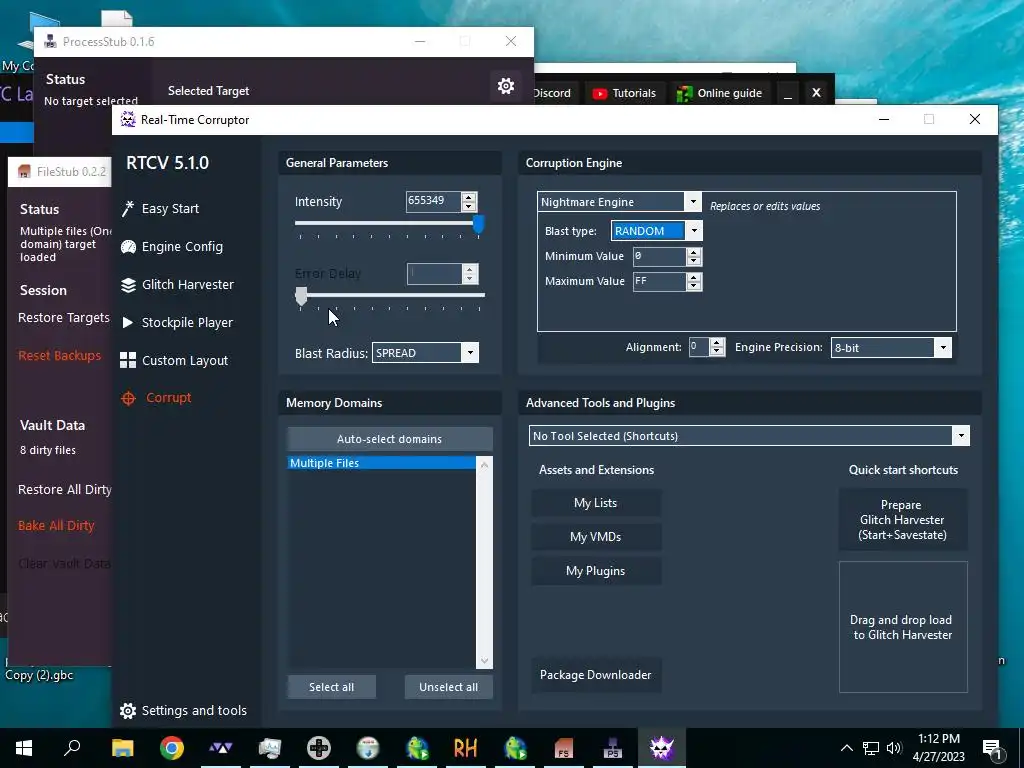Open taskbar Search magnifier
The image size is (1024, 768).
72,748
